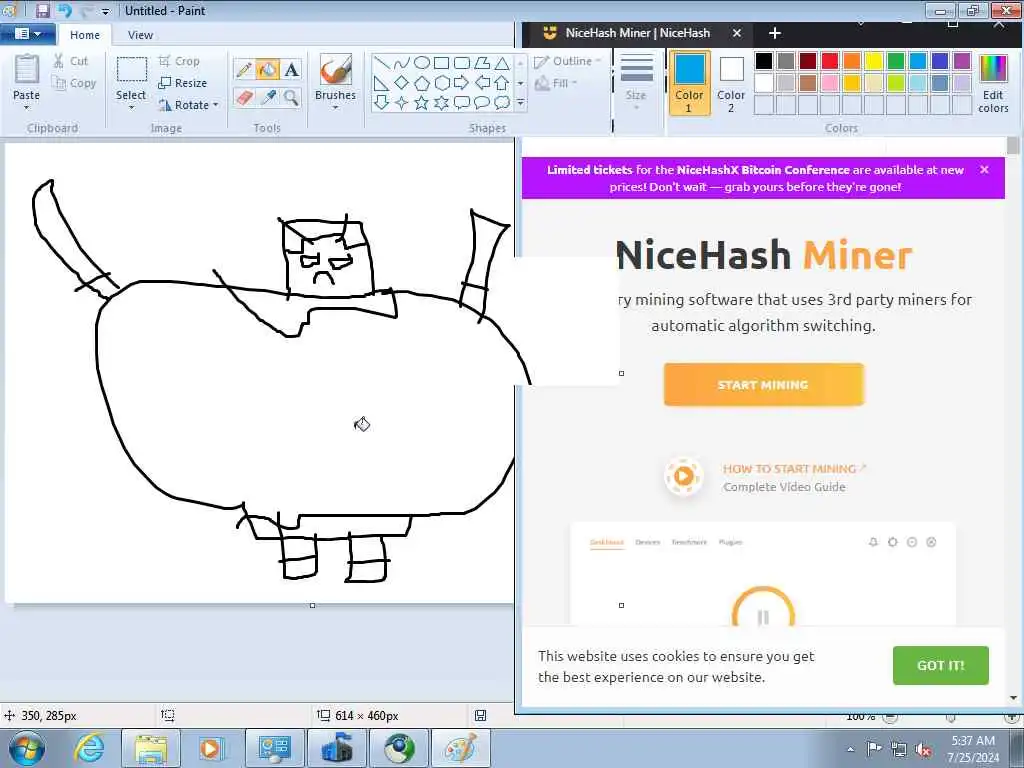Open Internet Explorer from taskbar
1024x768 pixels.
coord(89,748)
